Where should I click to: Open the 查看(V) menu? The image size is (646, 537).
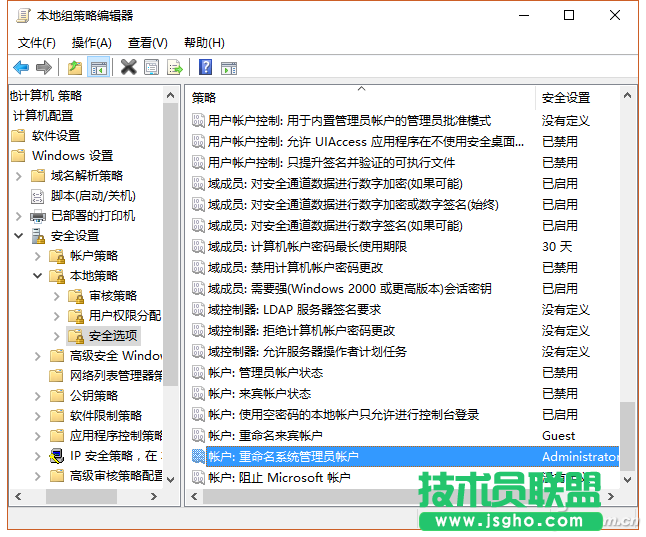pyautogui.click(x=148, y=43)
